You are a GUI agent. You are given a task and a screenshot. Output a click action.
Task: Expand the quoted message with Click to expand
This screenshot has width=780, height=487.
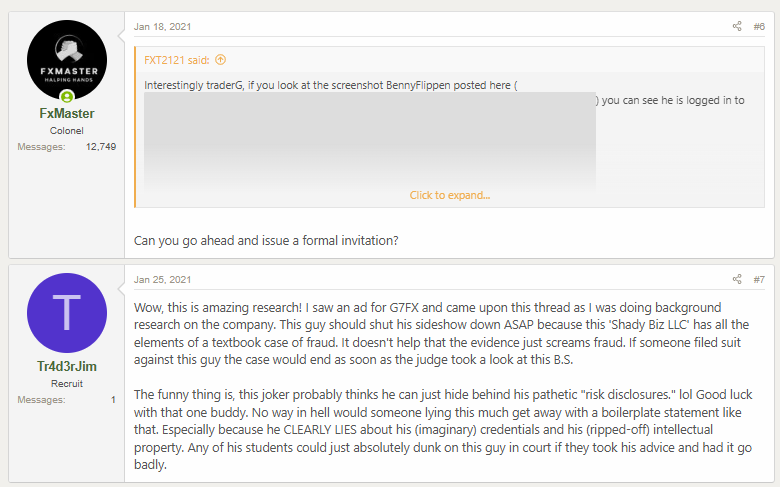pos(450,195)
